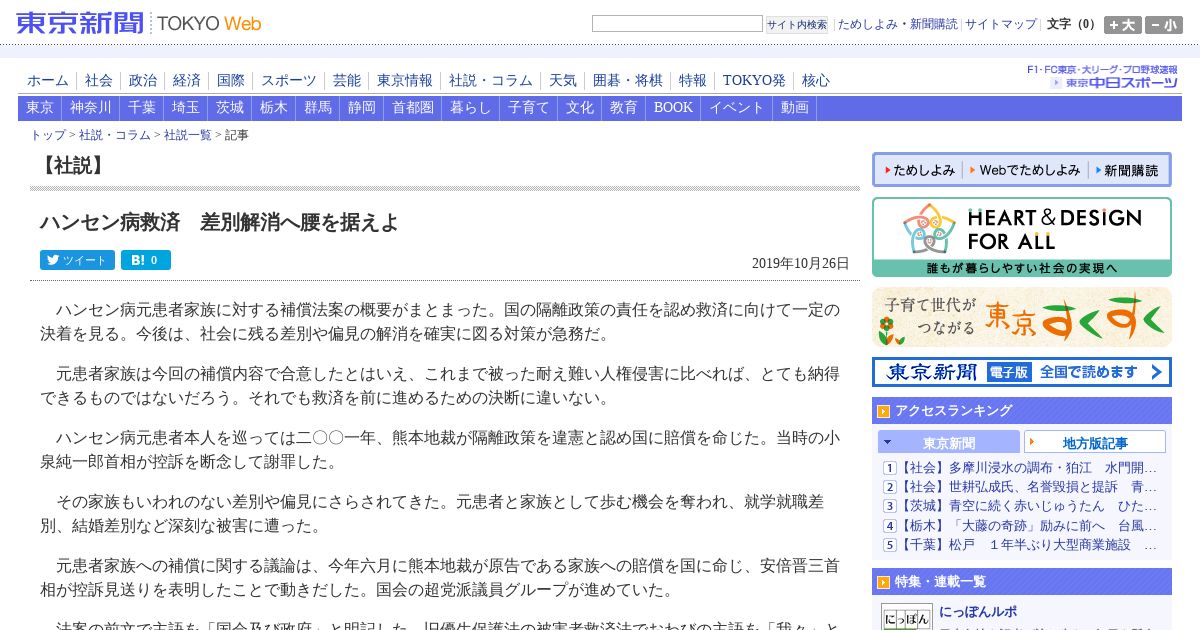Increase font size with ＋大 button
The image size is (1200, 630).
[1122, 25]
